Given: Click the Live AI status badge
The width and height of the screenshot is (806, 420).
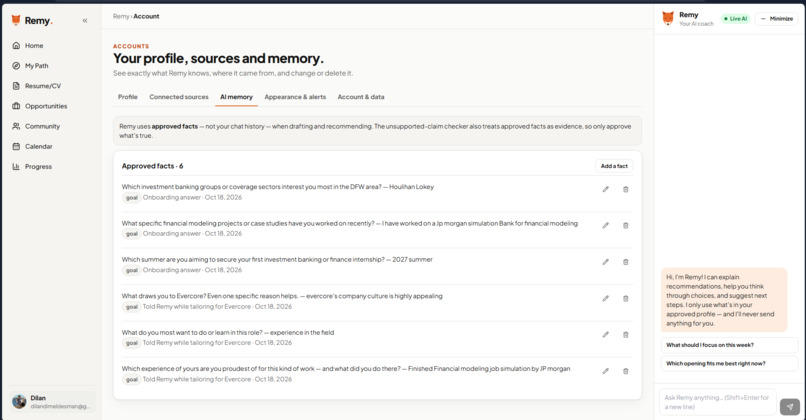Looking at the screenshot, I should click(736, 19).
